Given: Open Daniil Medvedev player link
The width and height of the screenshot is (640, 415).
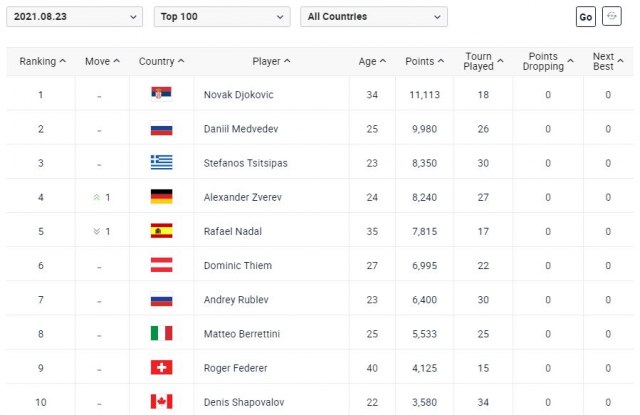Looking at the screenshot, I should click(241, 129).
